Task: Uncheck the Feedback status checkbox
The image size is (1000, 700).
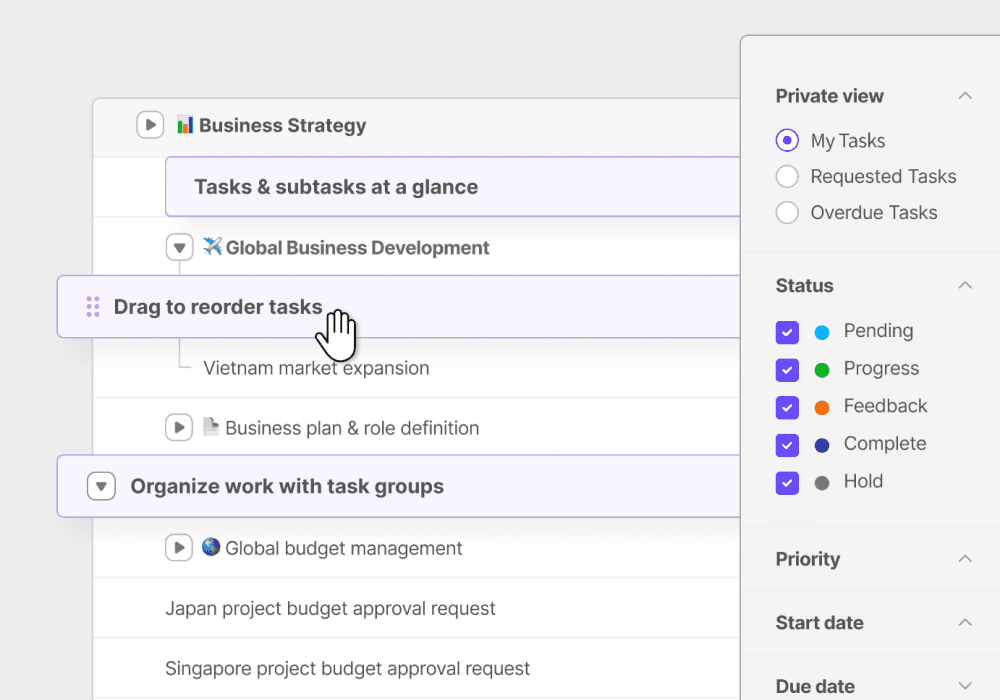Action: pyautogui.click(x=787, y=407)
